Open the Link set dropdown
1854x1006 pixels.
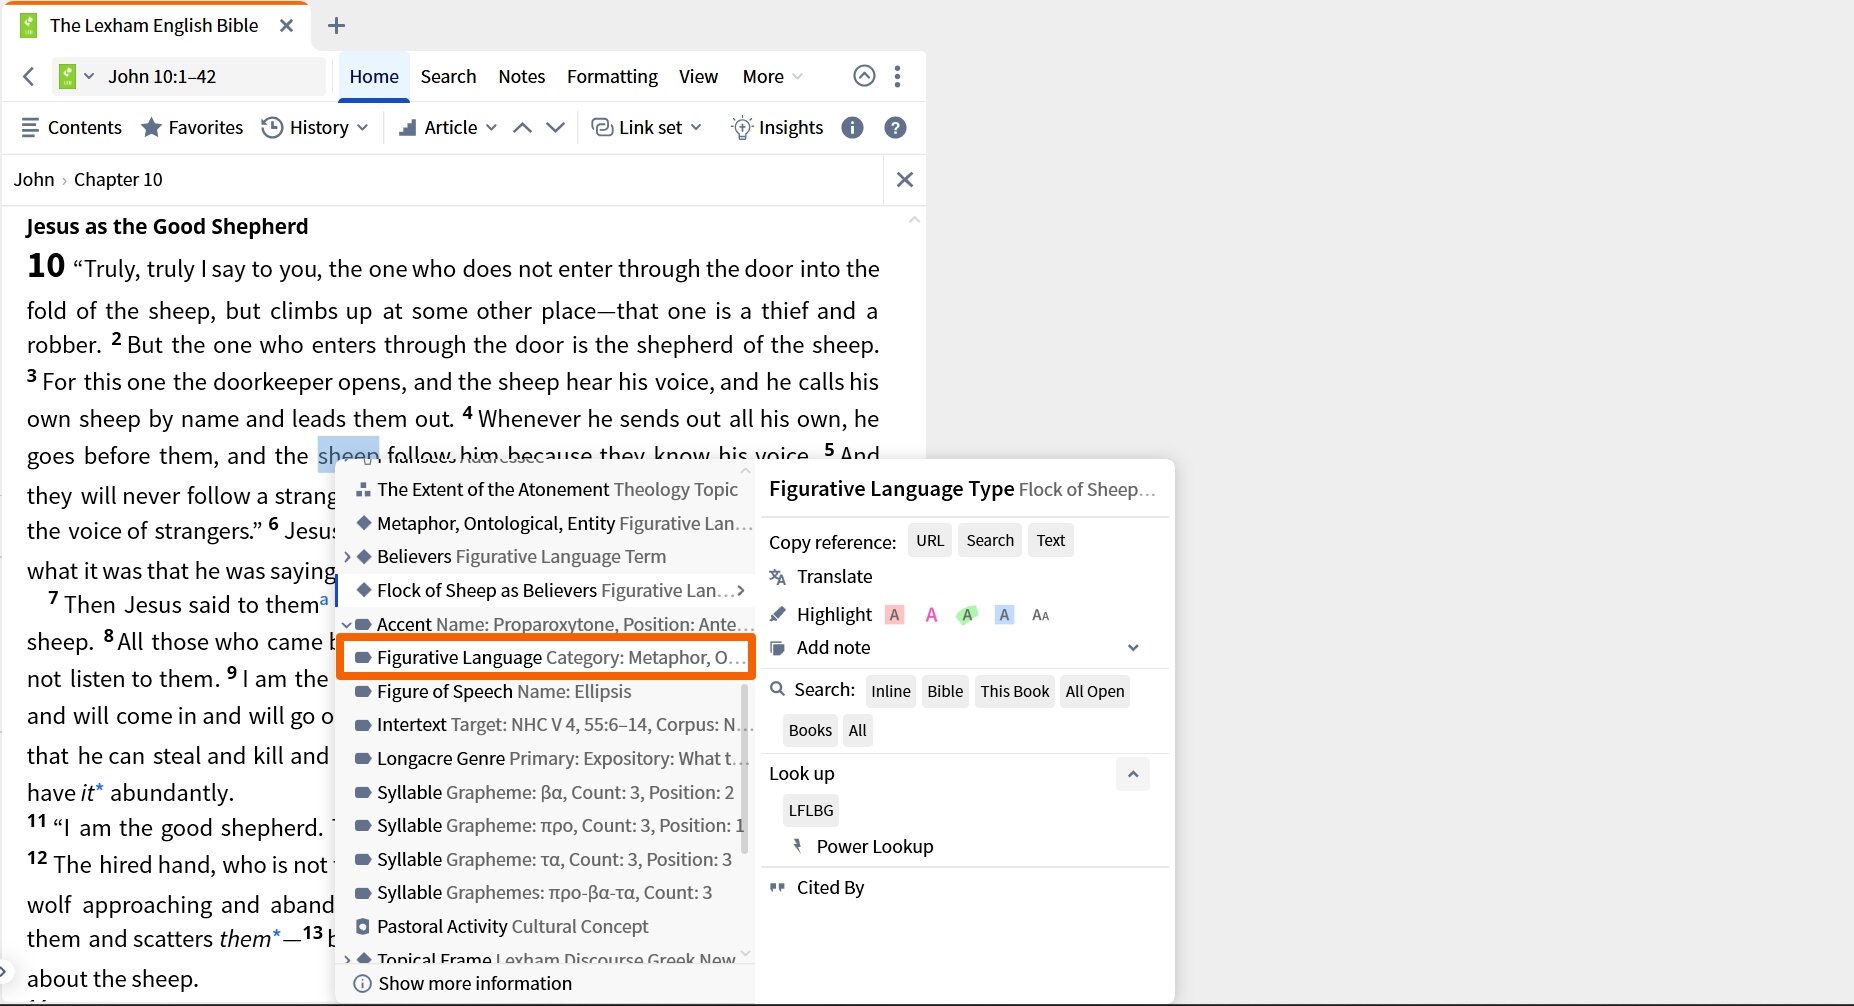(x=647, y=127)
